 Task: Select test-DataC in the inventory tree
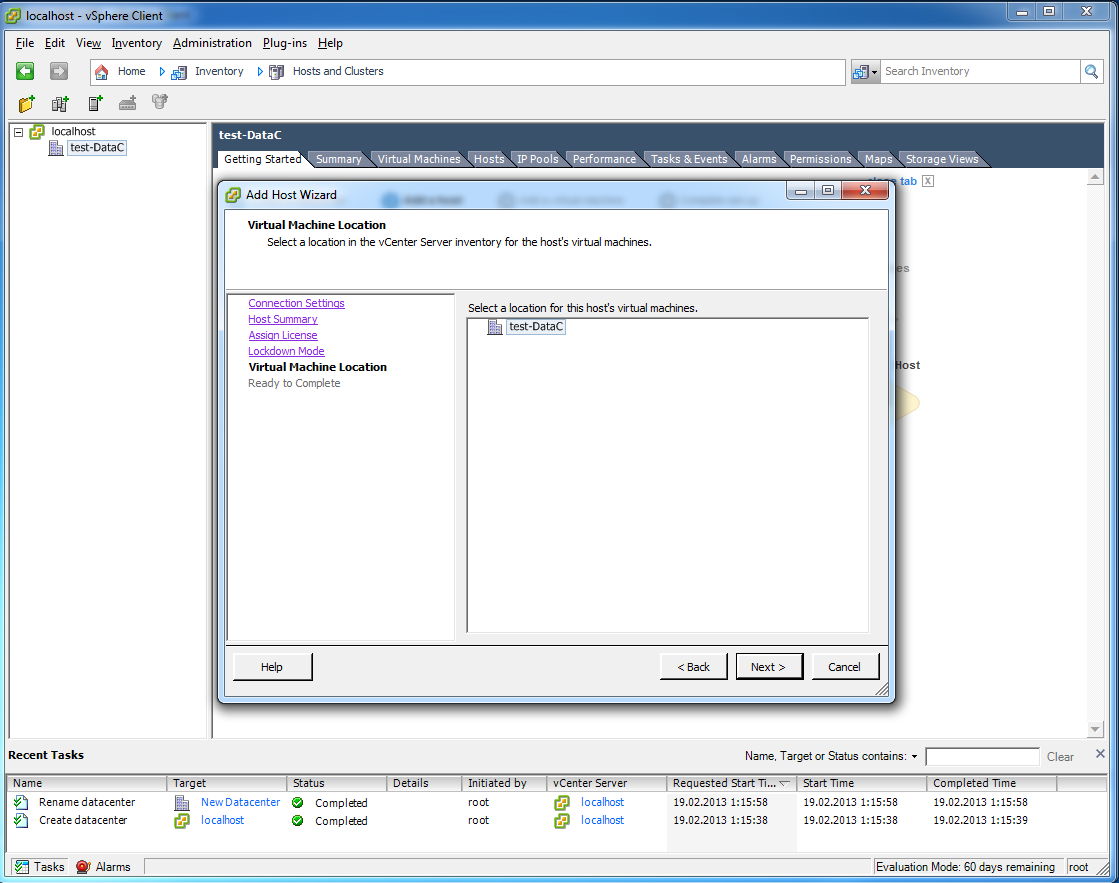(97, 148)
